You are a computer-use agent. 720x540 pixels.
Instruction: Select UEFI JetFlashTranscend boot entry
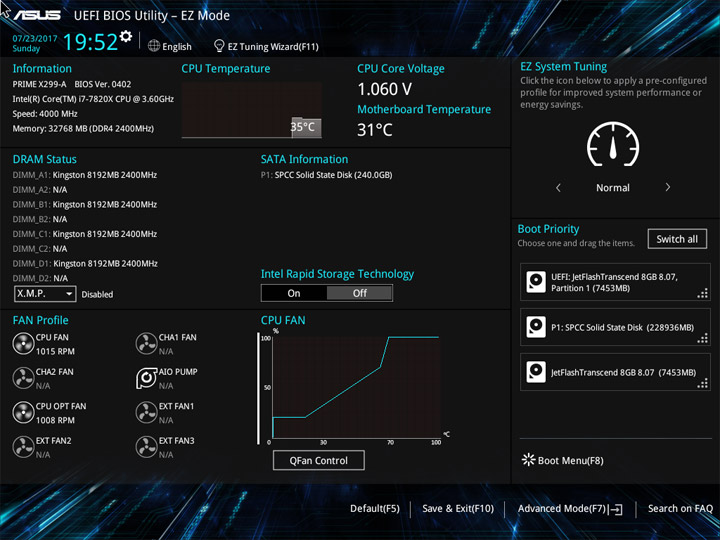615,282
